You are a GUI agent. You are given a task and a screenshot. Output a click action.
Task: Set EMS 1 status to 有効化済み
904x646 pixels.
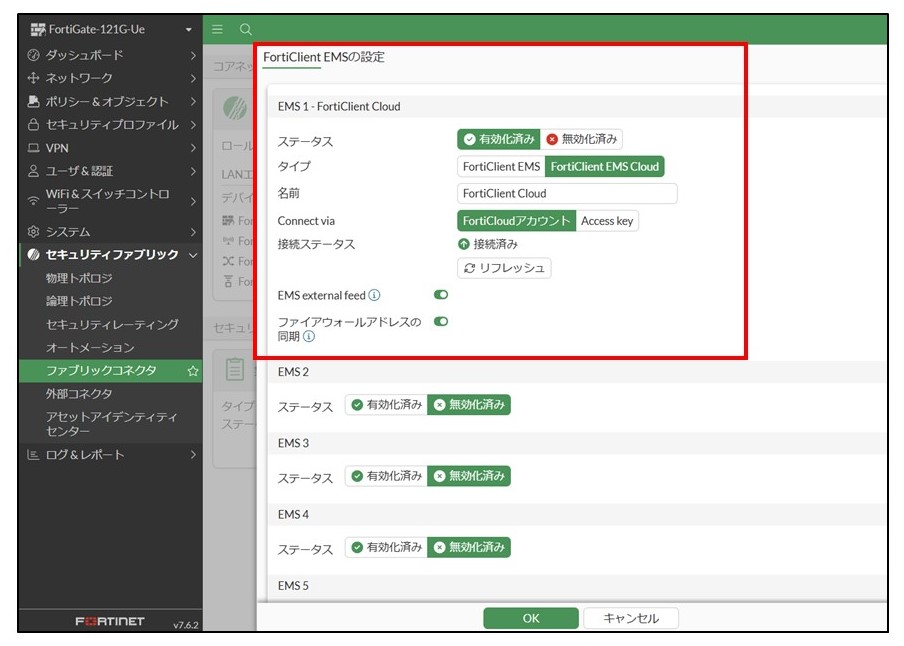point(499,139)
